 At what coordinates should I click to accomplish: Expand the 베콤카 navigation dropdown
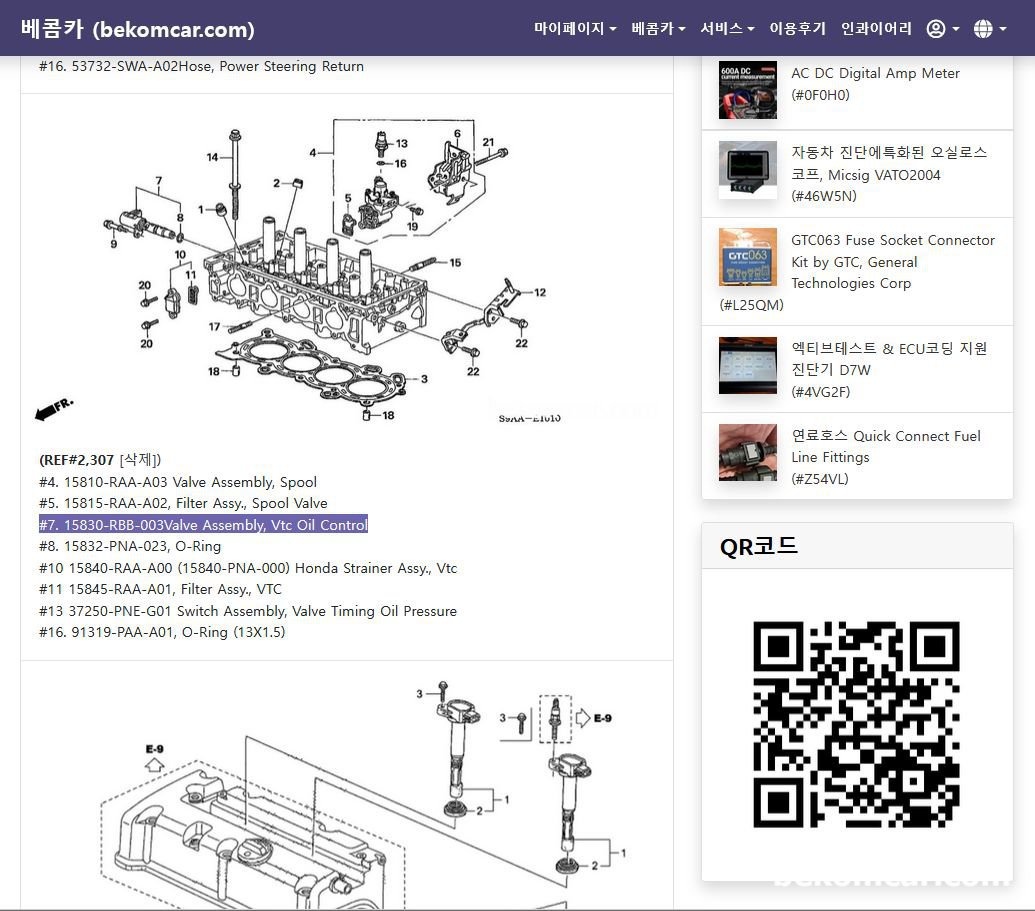coord(658,28)
